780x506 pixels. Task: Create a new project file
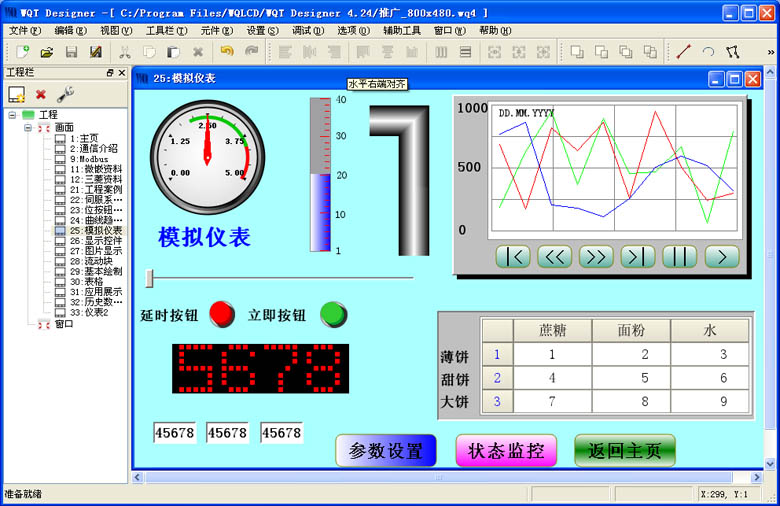pyautogui.click(x=22, y=52)
